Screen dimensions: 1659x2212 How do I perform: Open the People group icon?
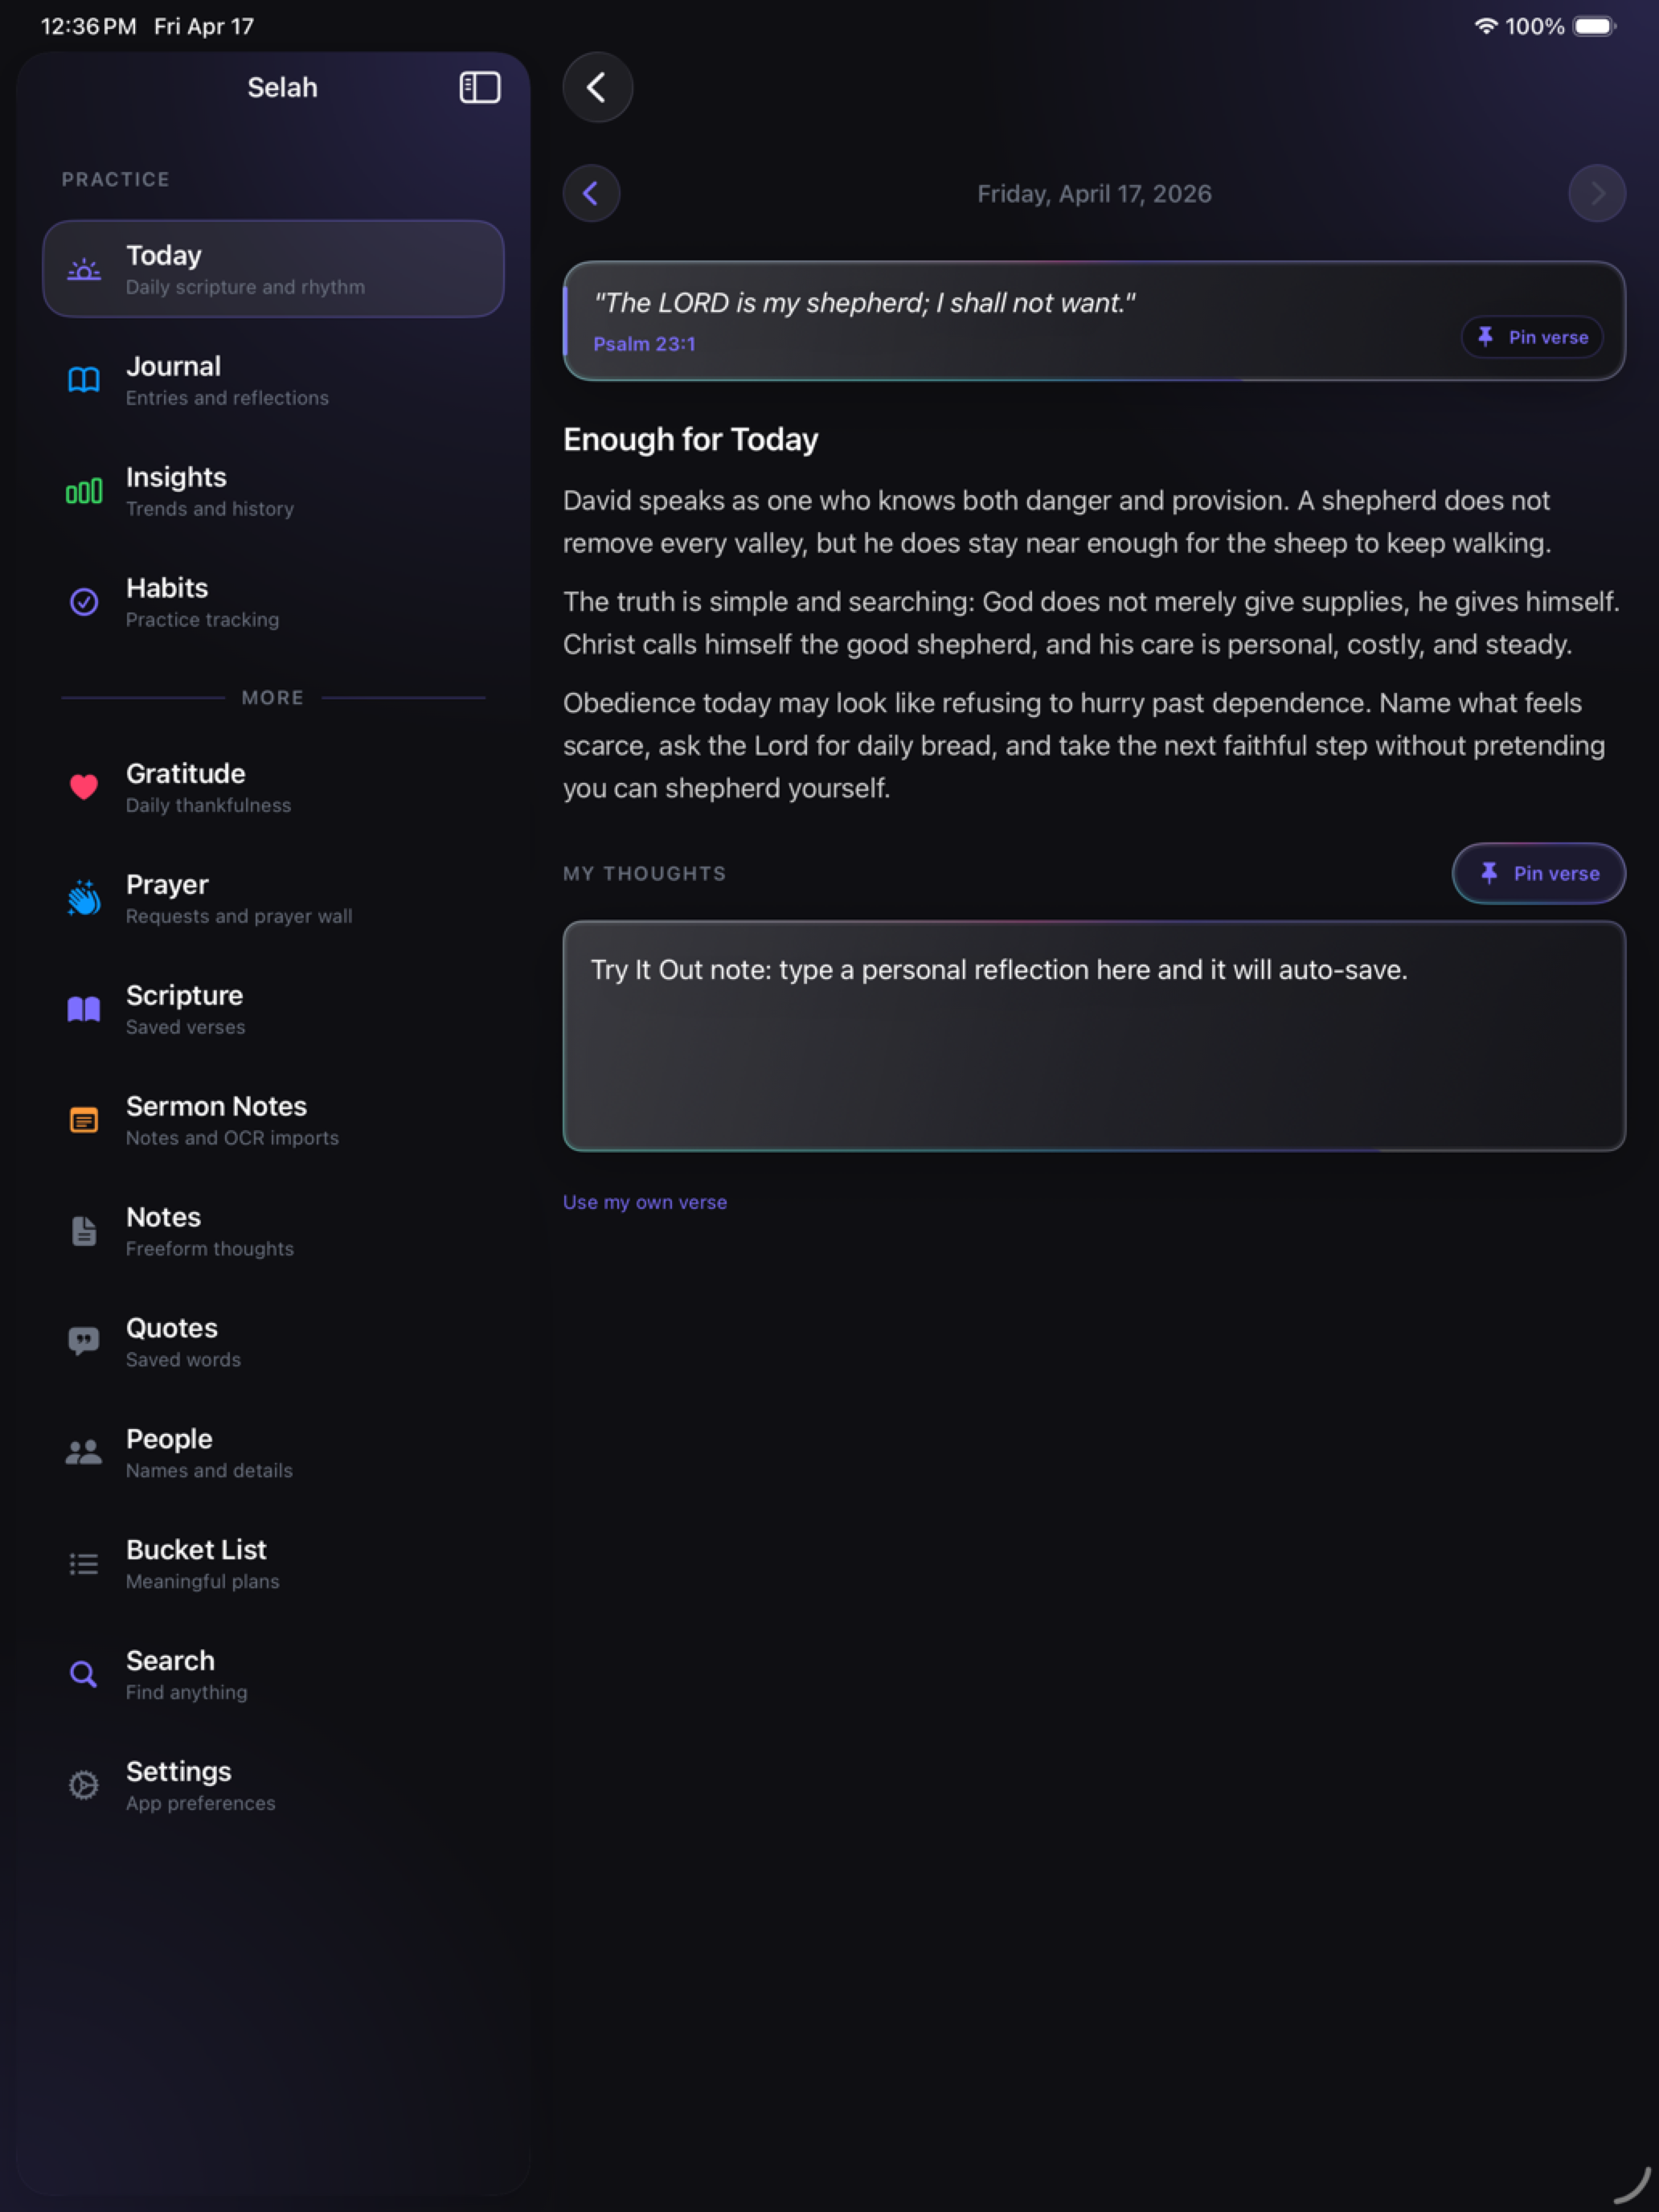(84, 1452)
